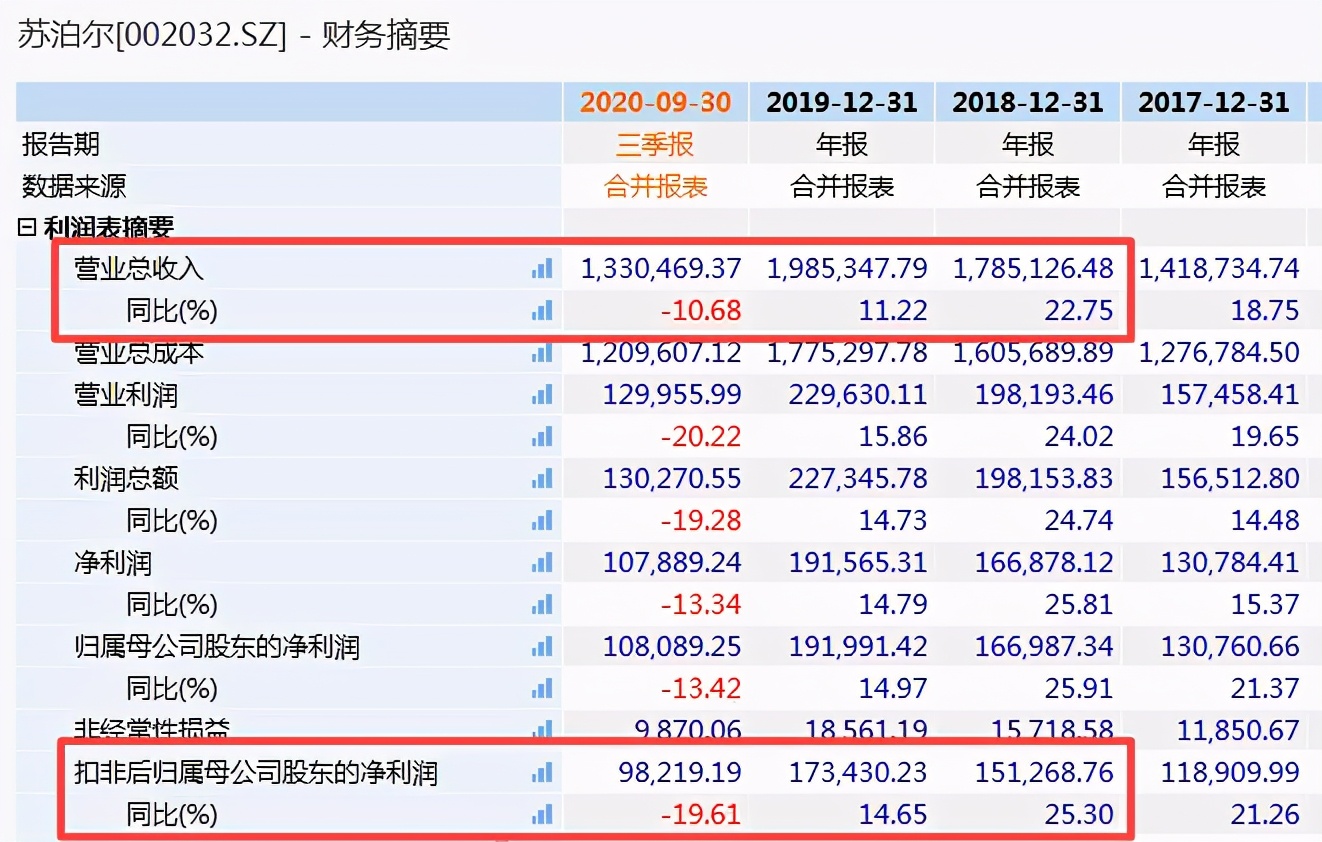Click the revenue value 1,985,347.79

tap(848, 269)
